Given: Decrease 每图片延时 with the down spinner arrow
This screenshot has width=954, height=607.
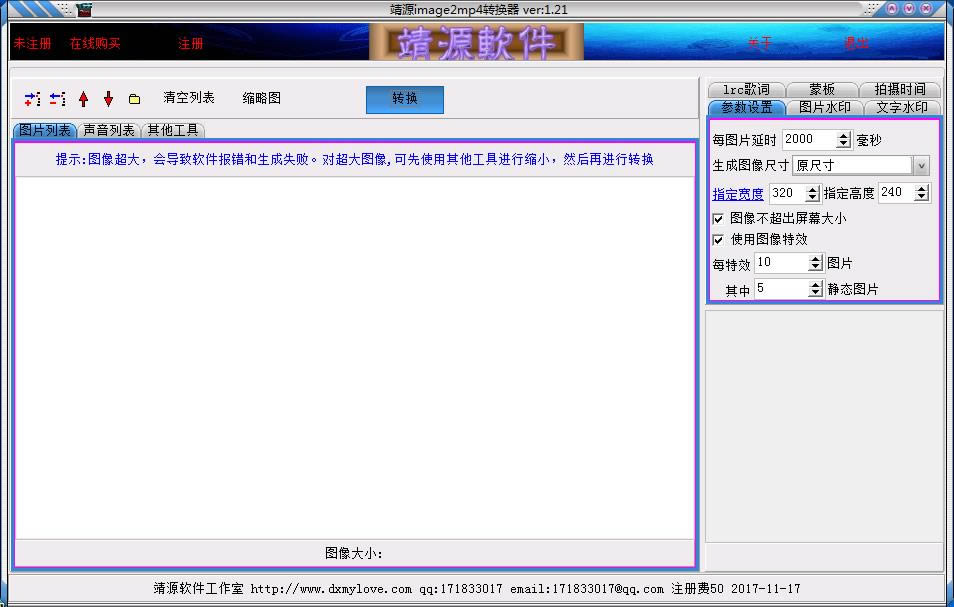Looking at the screenshot, I should [x=843, y=144].
